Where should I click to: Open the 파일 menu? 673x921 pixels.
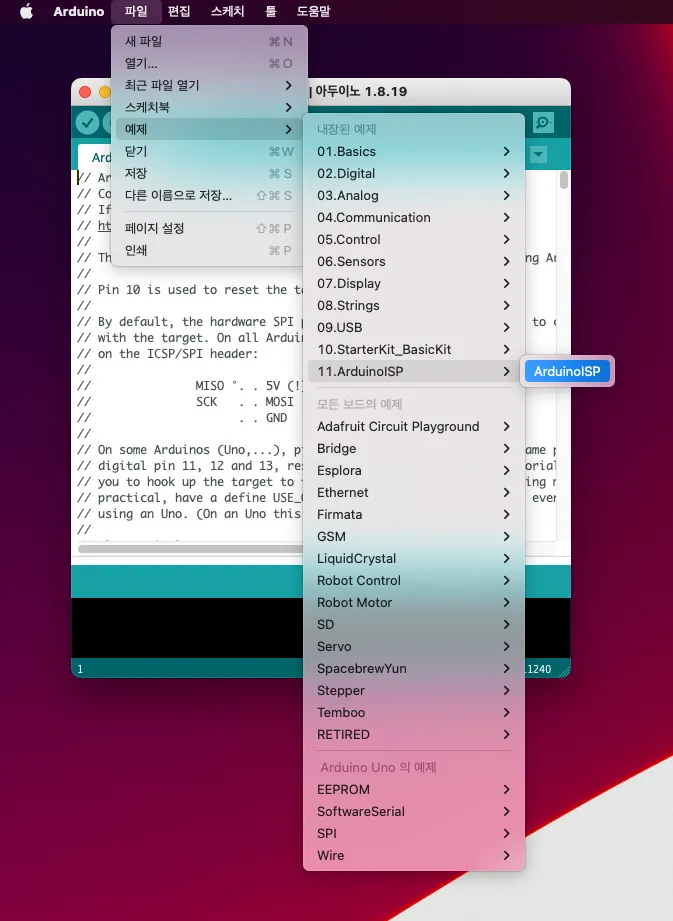click(x=136, y=11)
